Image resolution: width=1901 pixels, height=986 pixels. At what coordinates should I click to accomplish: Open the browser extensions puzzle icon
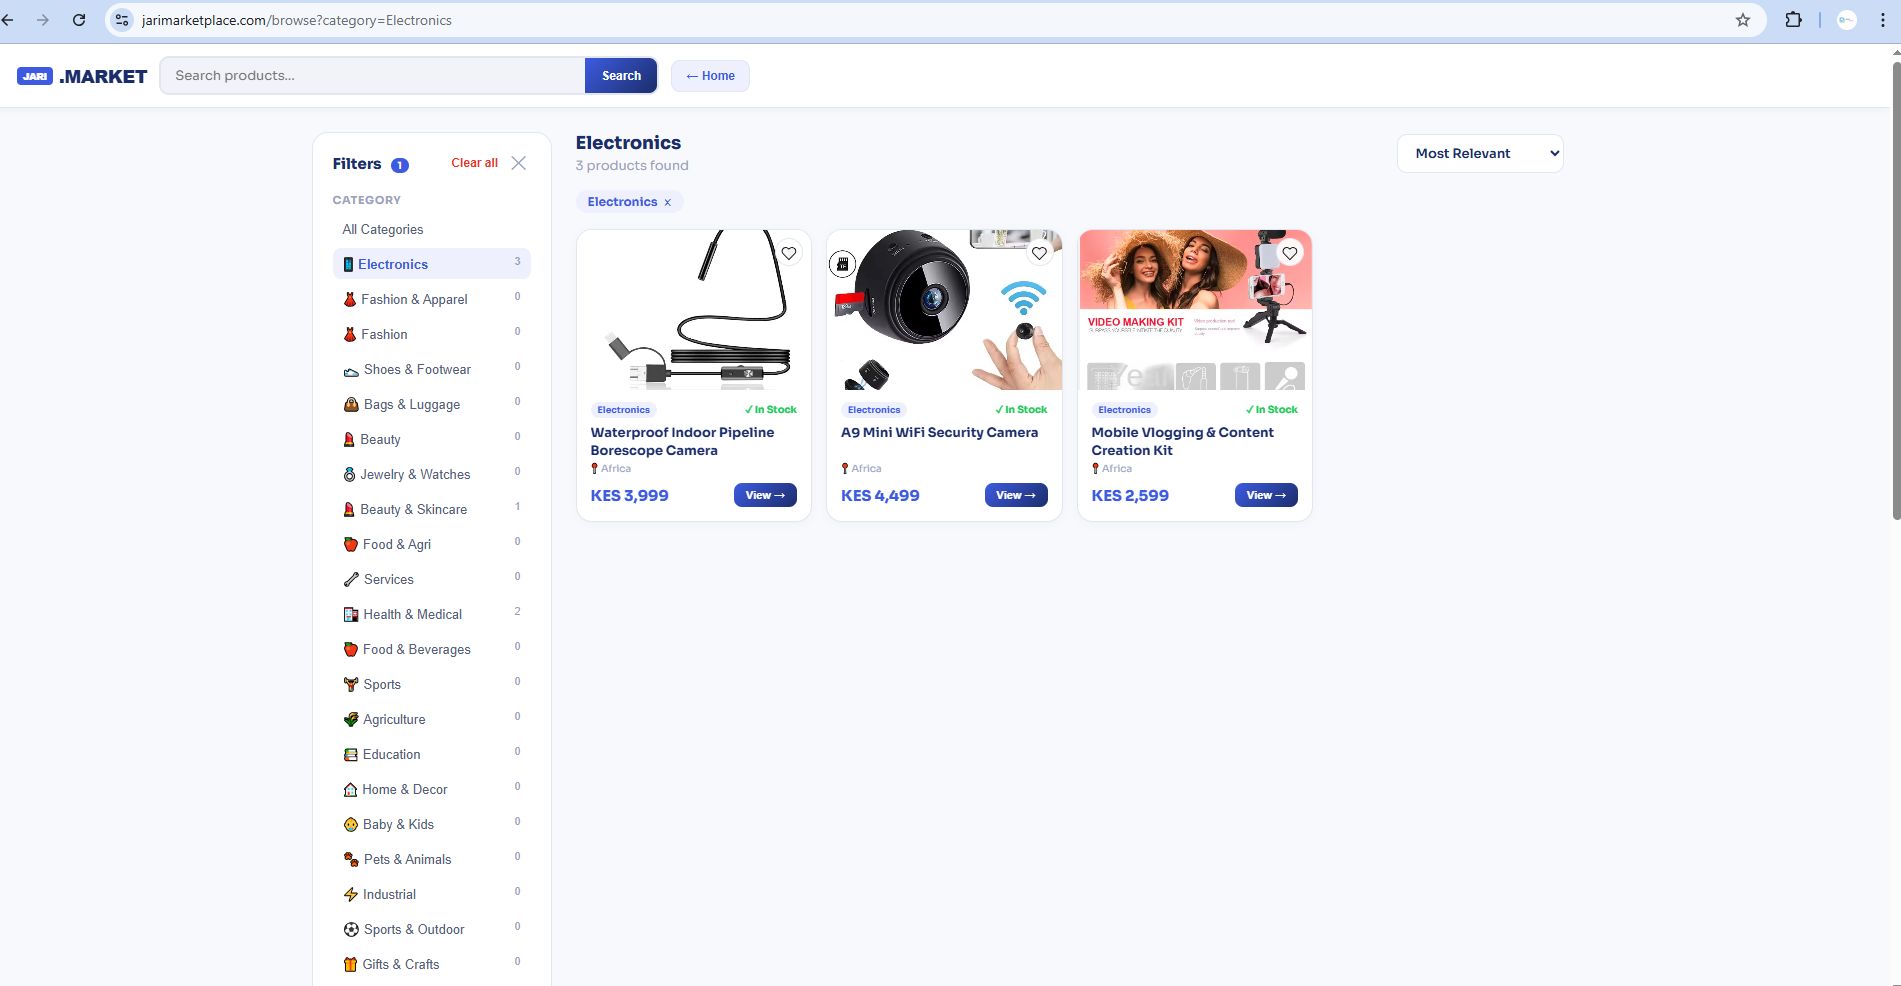coord(1793,19)
